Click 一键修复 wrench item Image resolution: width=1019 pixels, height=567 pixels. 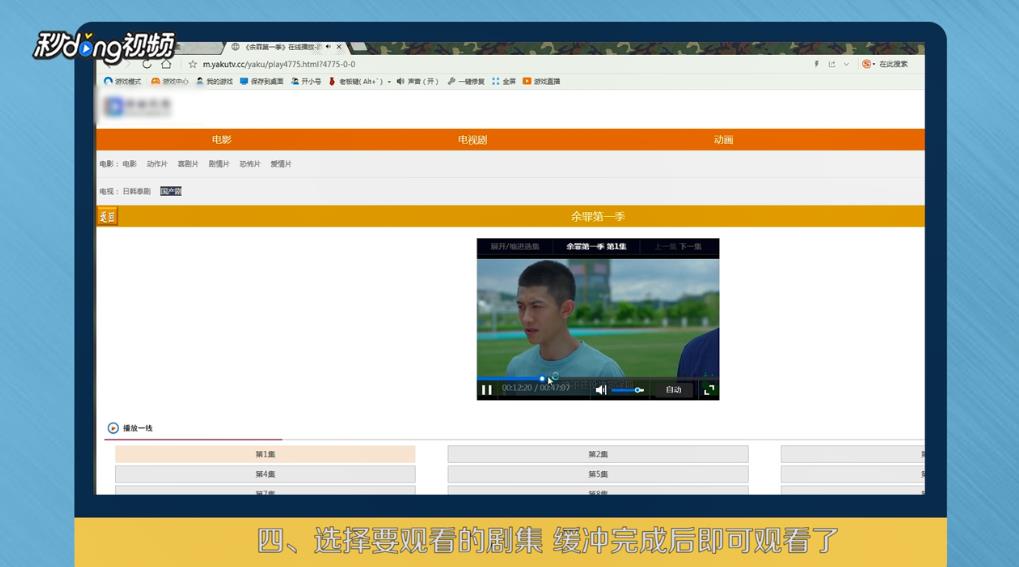[x=466, y=81]
